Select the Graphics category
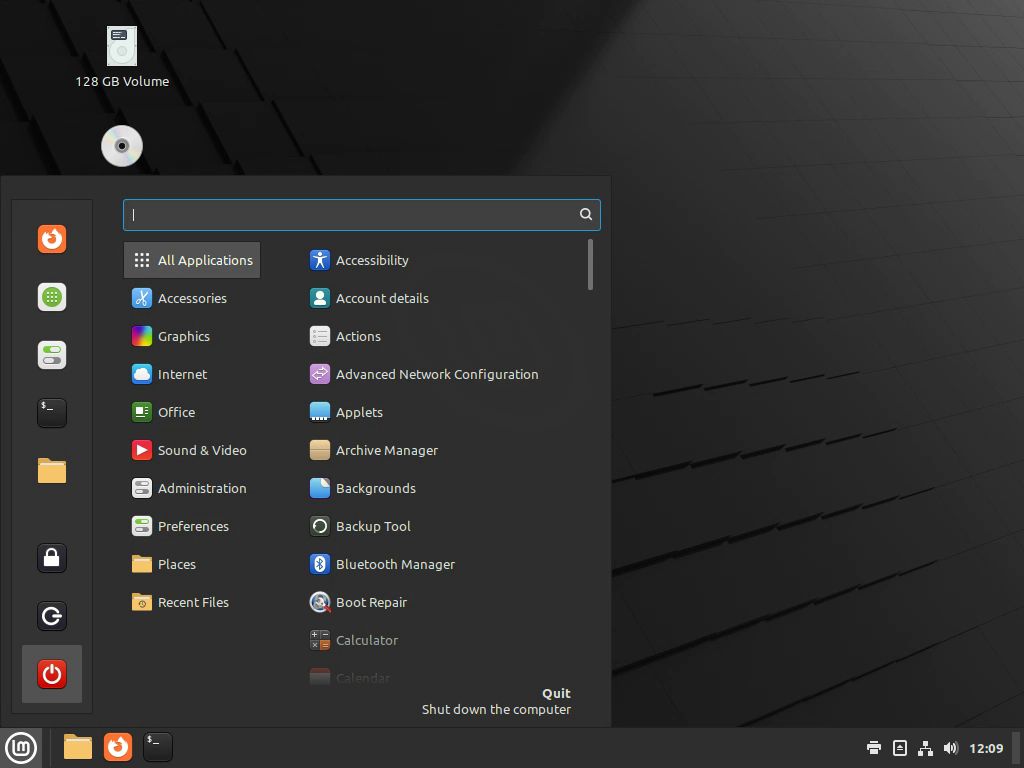 click(184, 336)
